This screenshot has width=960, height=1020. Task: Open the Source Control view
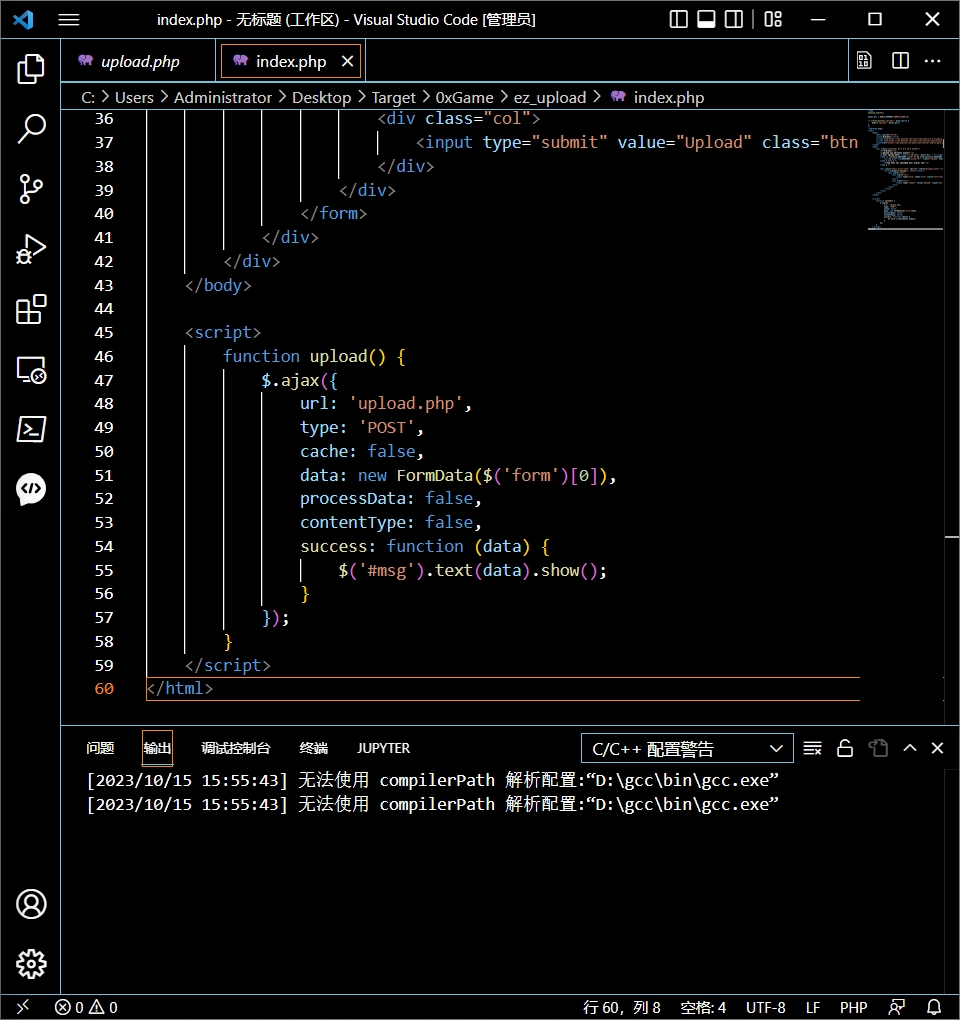click(x=31, y=189)
